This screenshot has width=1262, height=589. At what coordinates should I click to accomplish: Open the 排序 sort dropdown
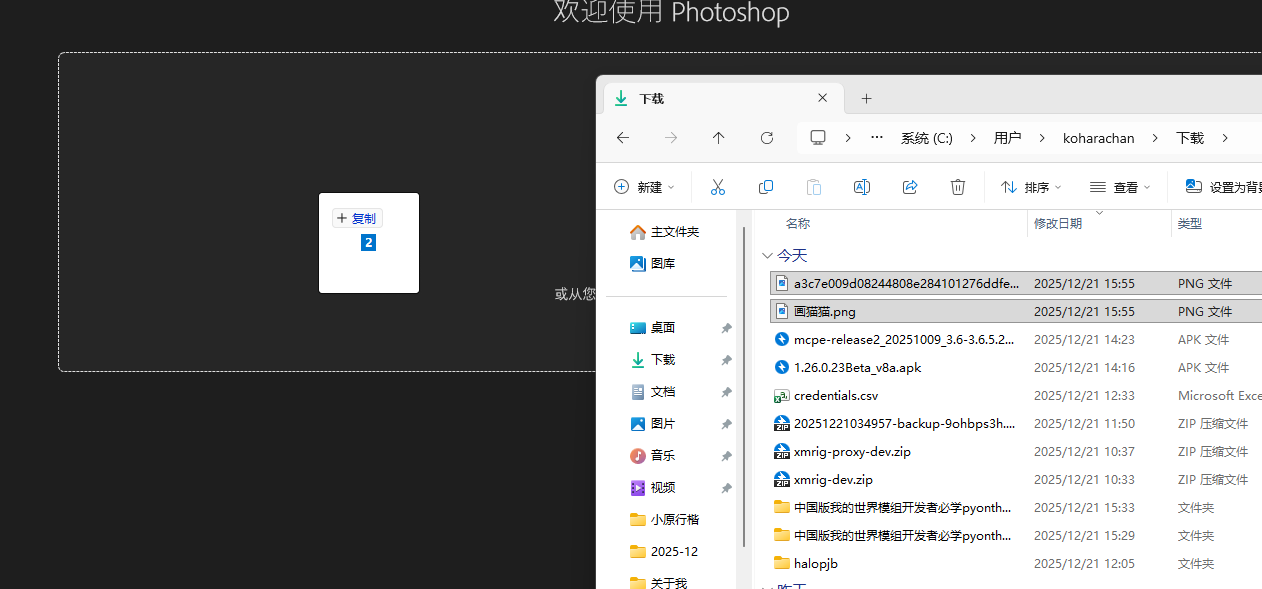(x=1031, y=187)
